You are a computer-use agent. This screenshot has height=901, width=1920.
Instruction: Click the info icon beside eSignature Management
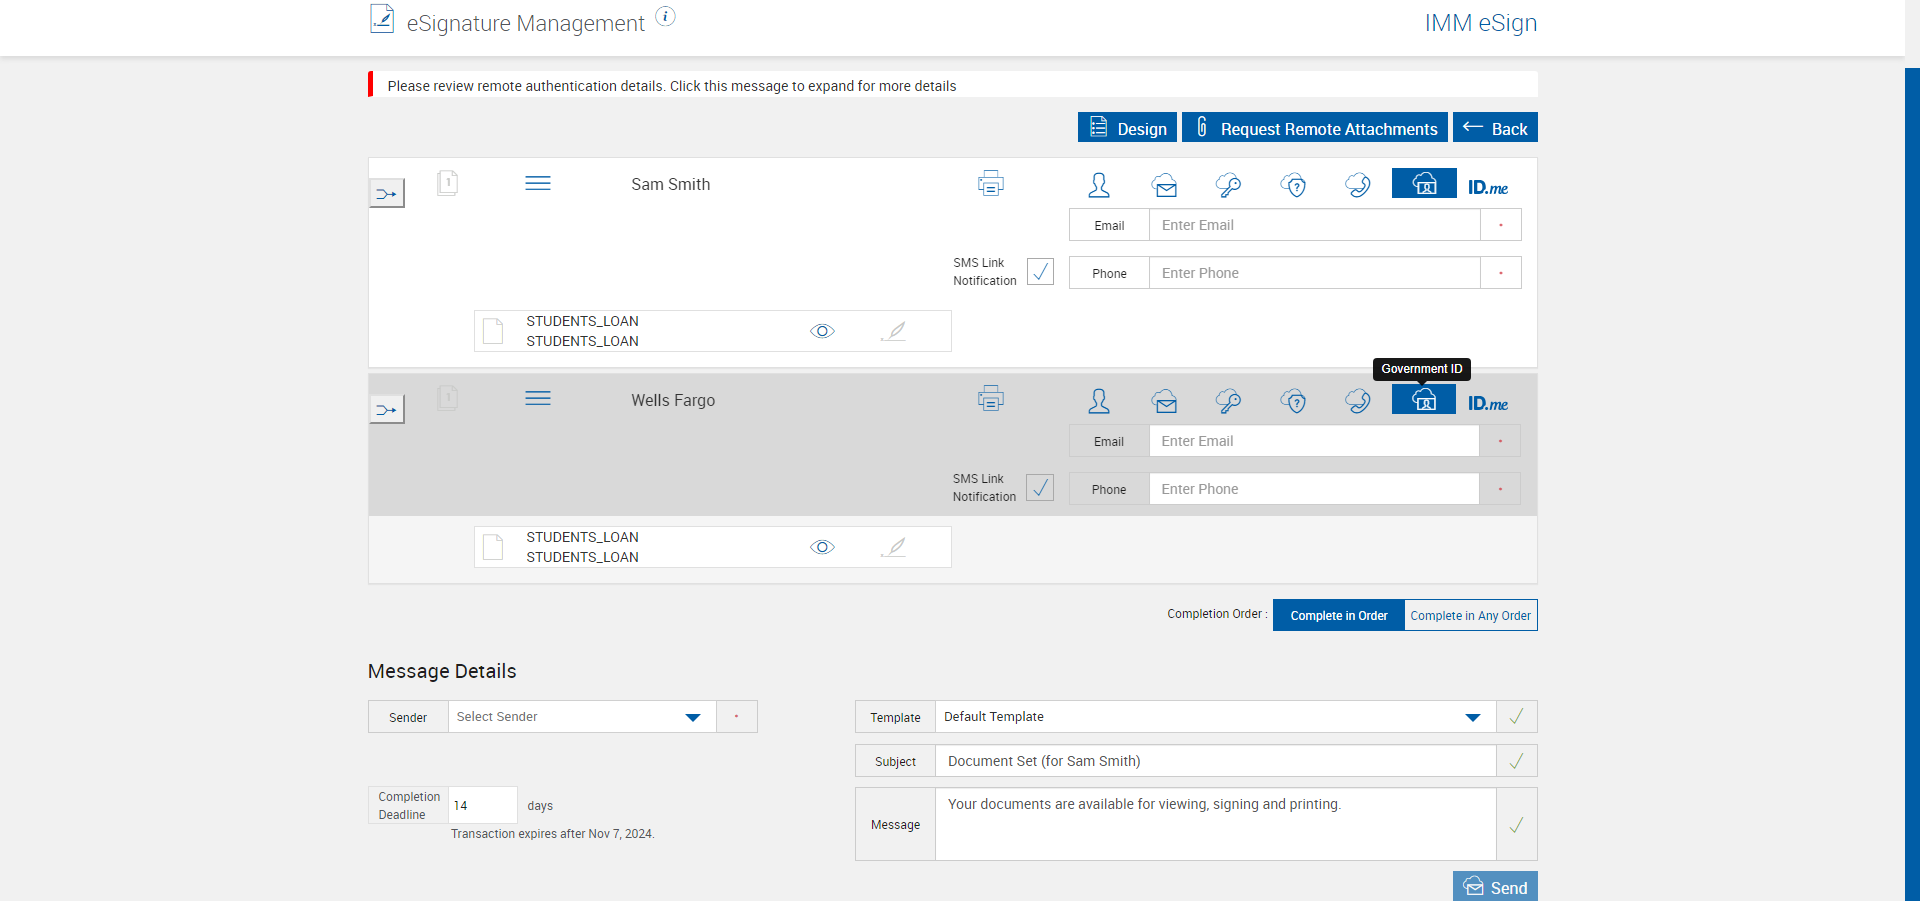tap(666, 16)
